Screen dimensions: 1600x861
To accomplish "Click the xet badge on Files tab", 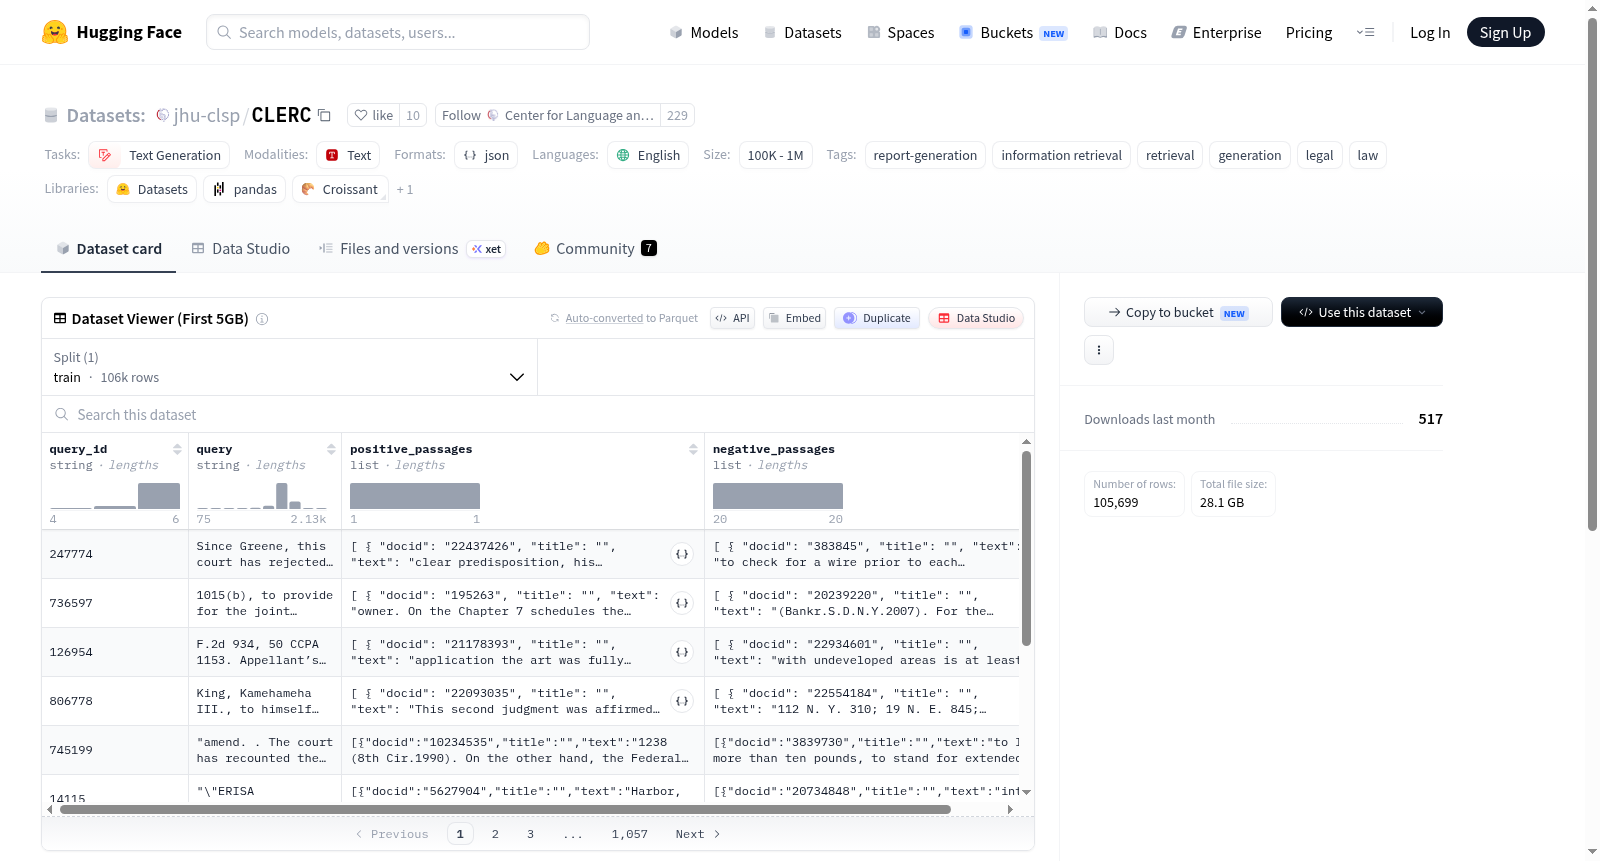I will coord(487,249).
